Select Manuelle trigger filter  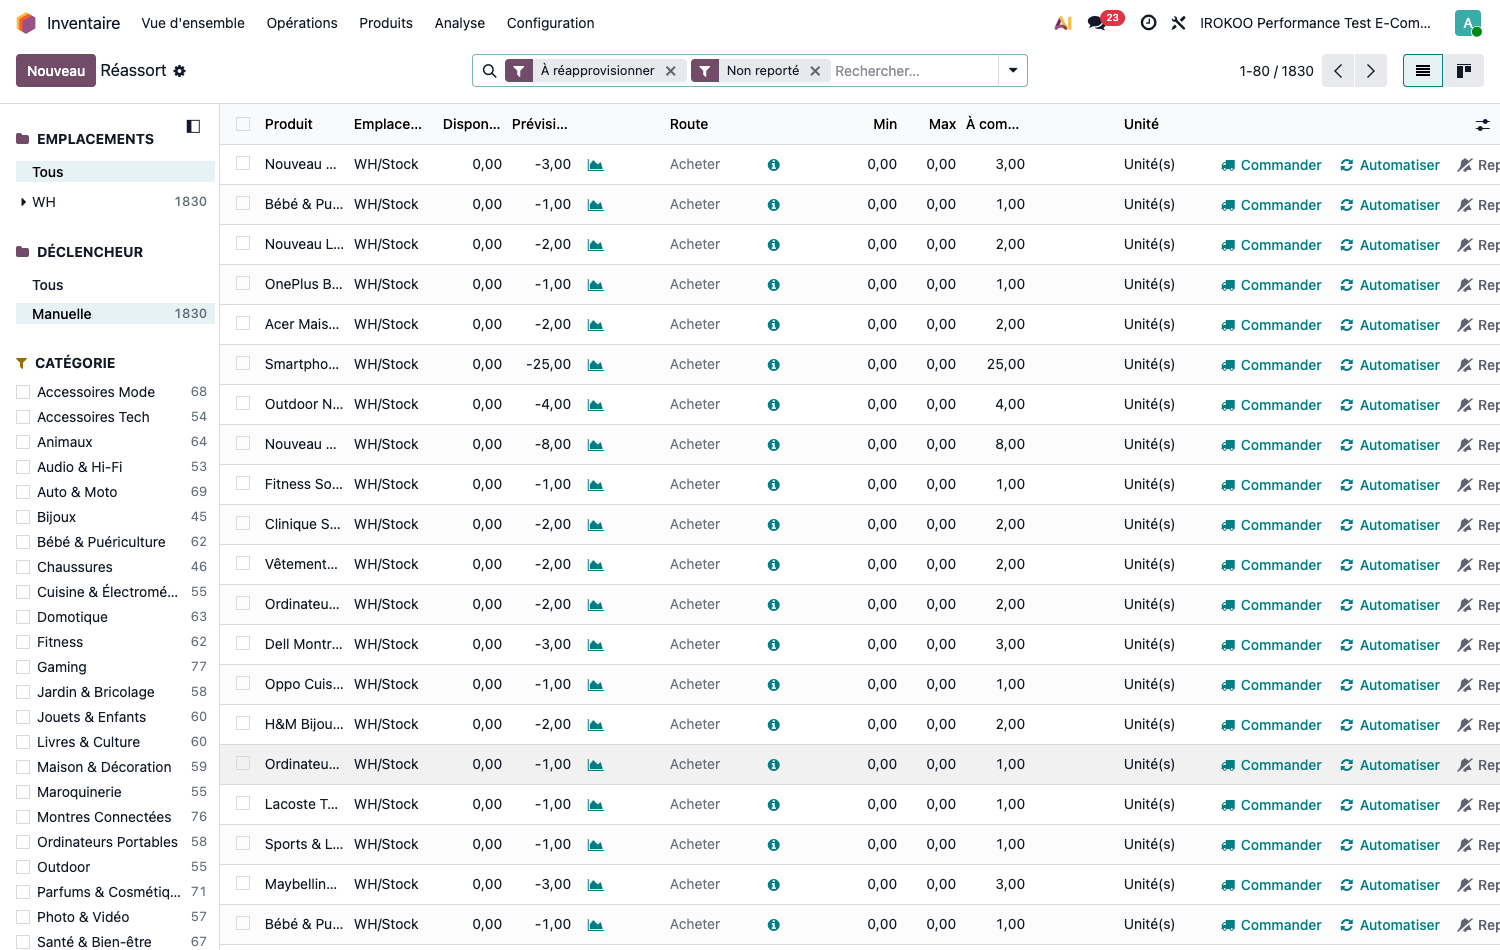pyautogui.click(x=116, y=314)
